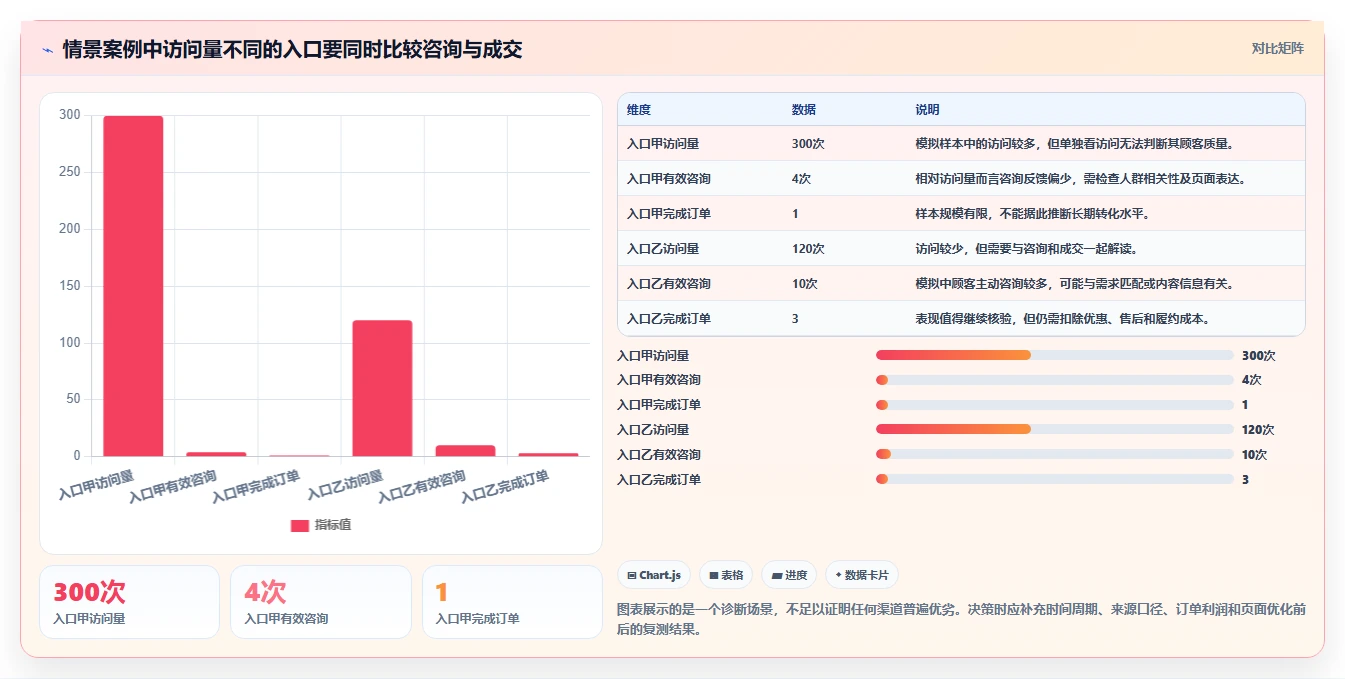
Task: Click the 入口乙有效咨询 progress bar showing 10次
Action: coord(1054,455)
